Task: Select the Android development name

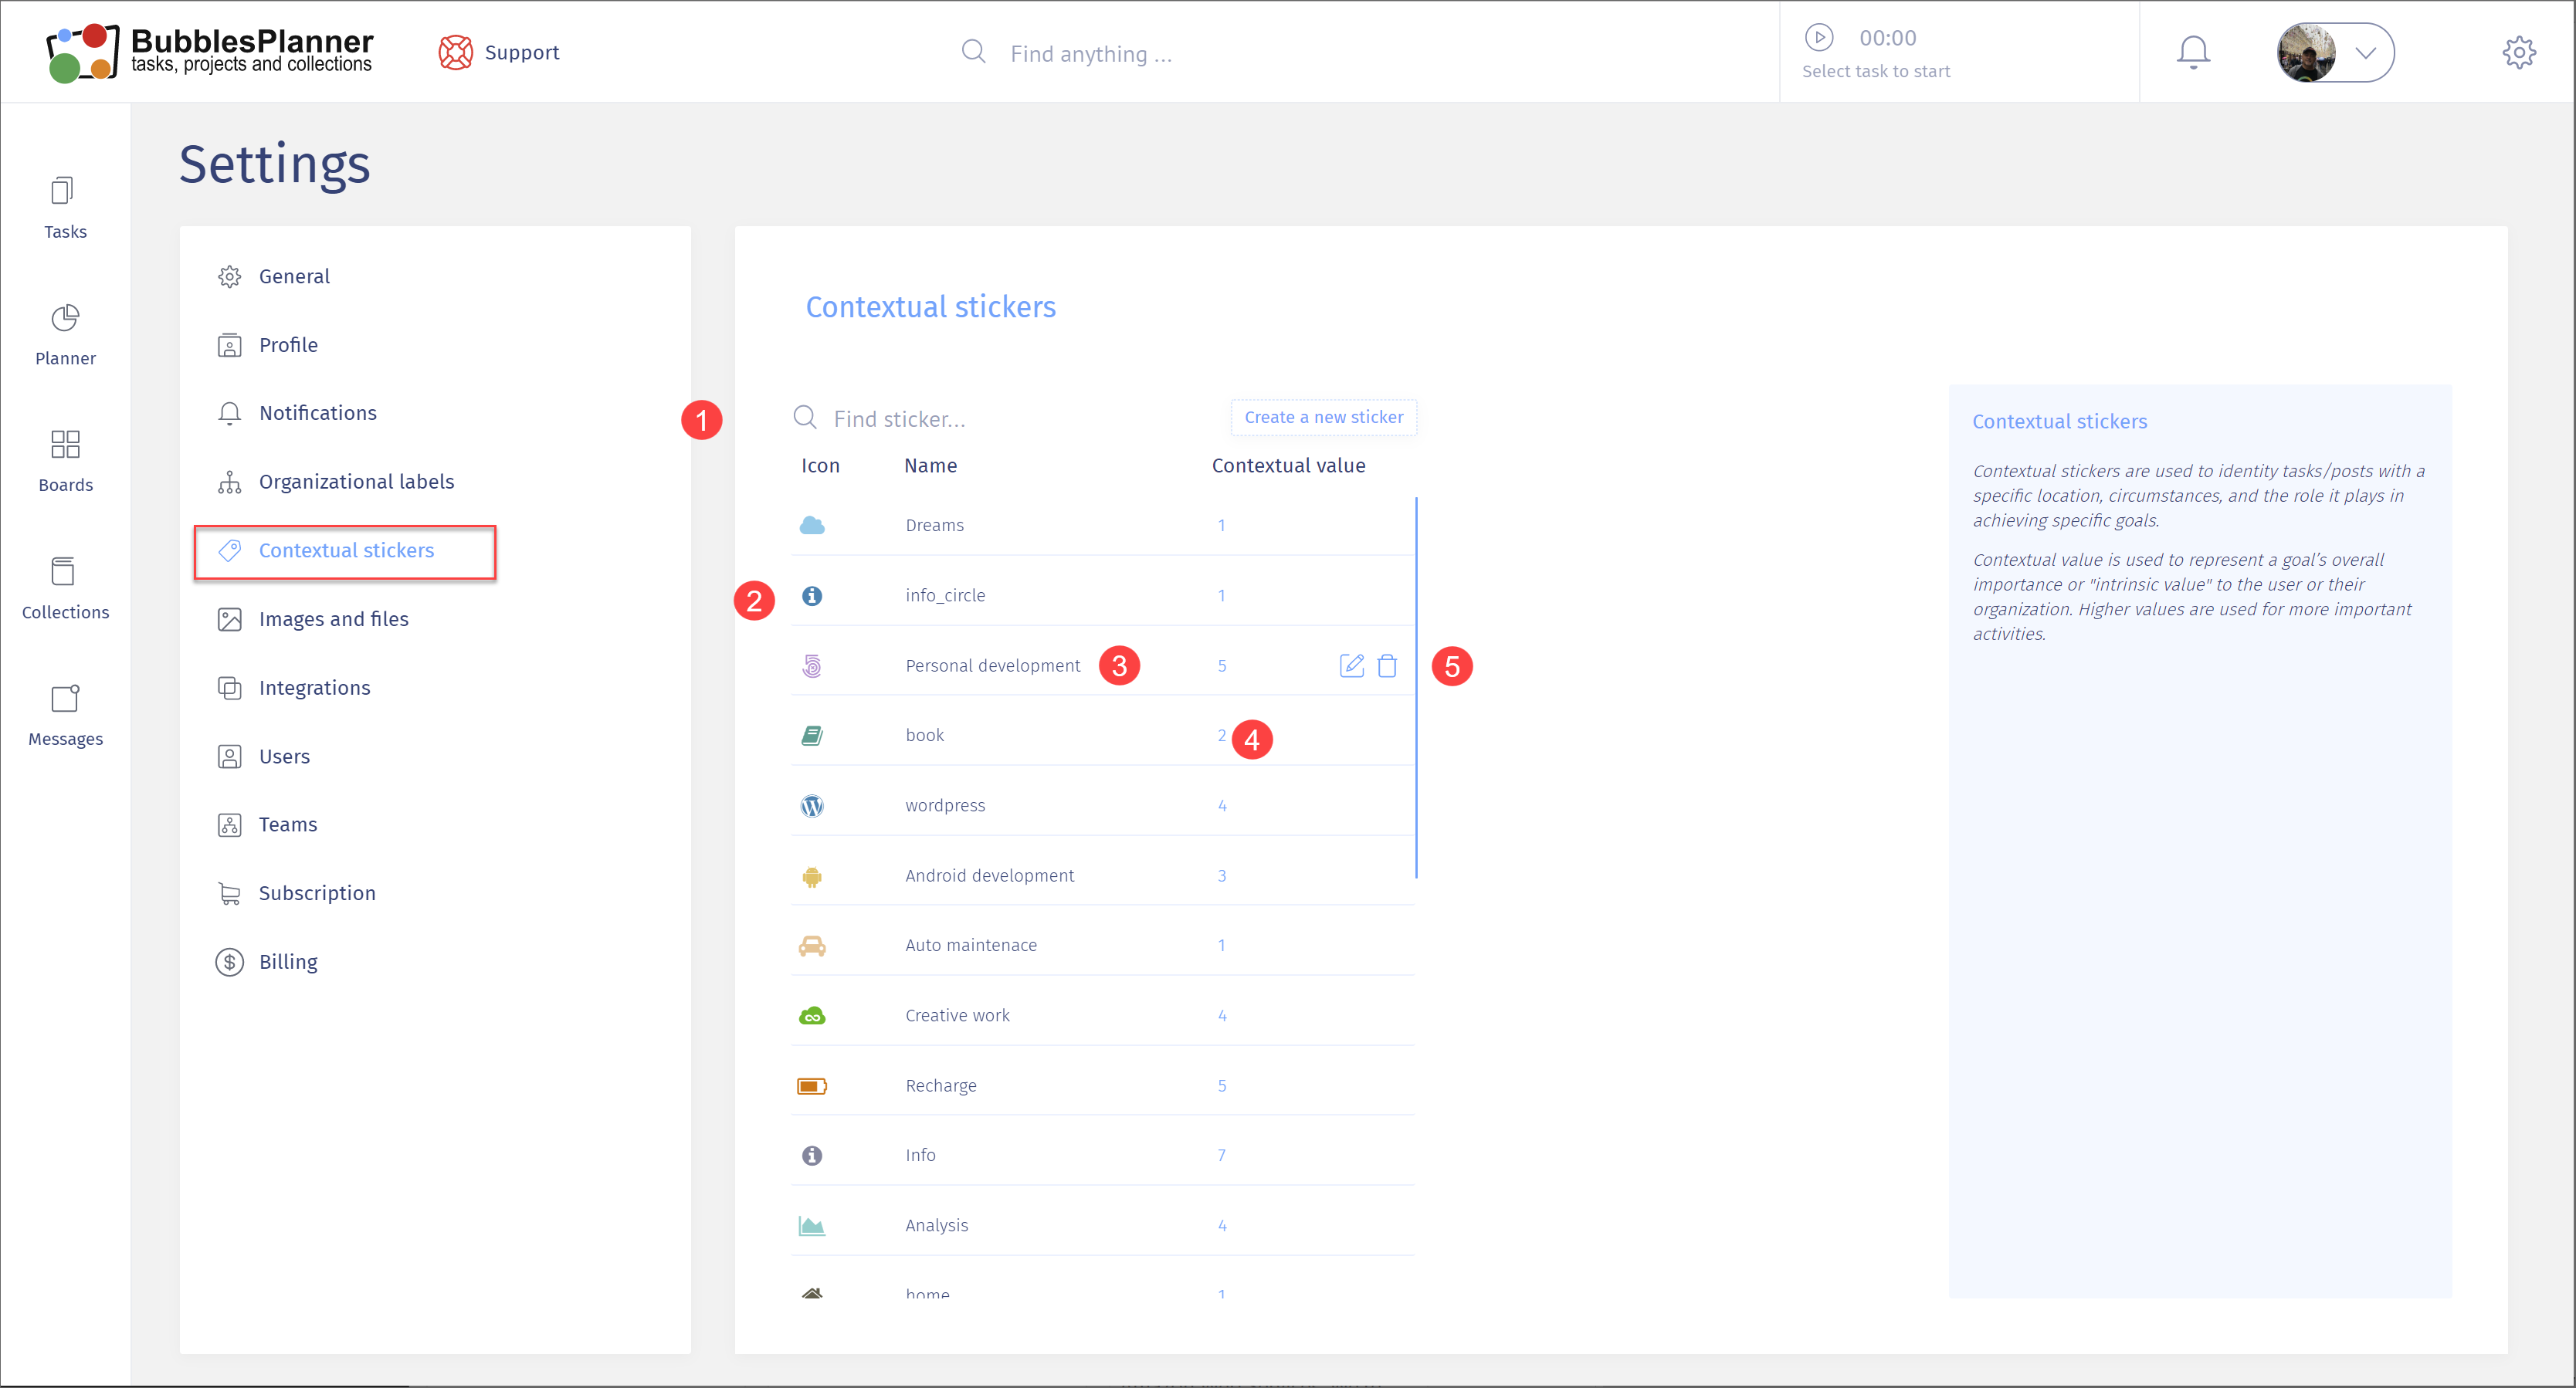Action: click(989, 876)
